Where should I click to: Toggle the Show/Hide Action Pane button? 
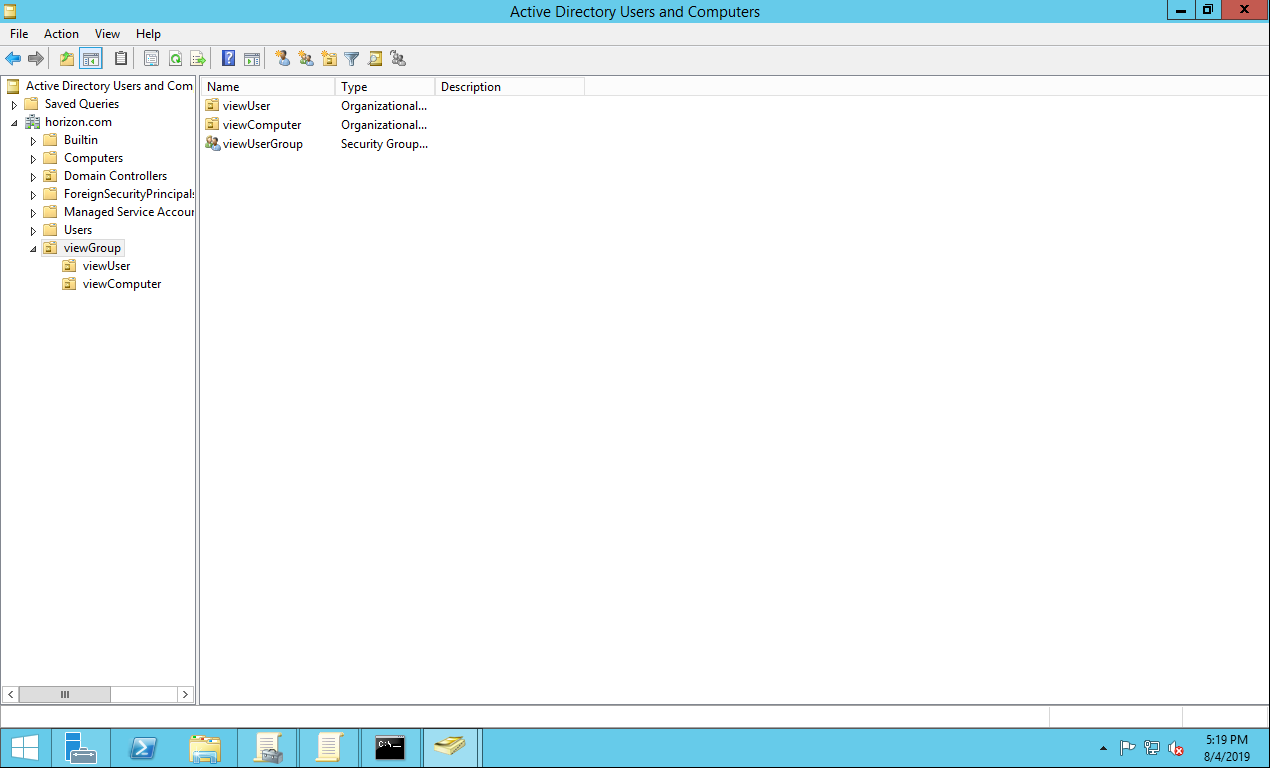252,59
